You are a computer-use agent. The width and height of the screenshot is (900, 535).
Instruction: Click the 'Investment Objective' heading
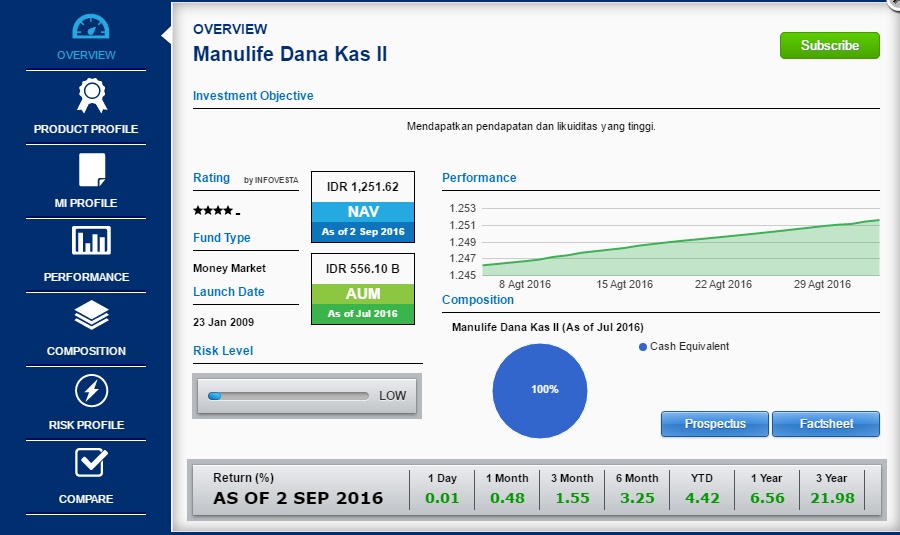tap(253, 96)
